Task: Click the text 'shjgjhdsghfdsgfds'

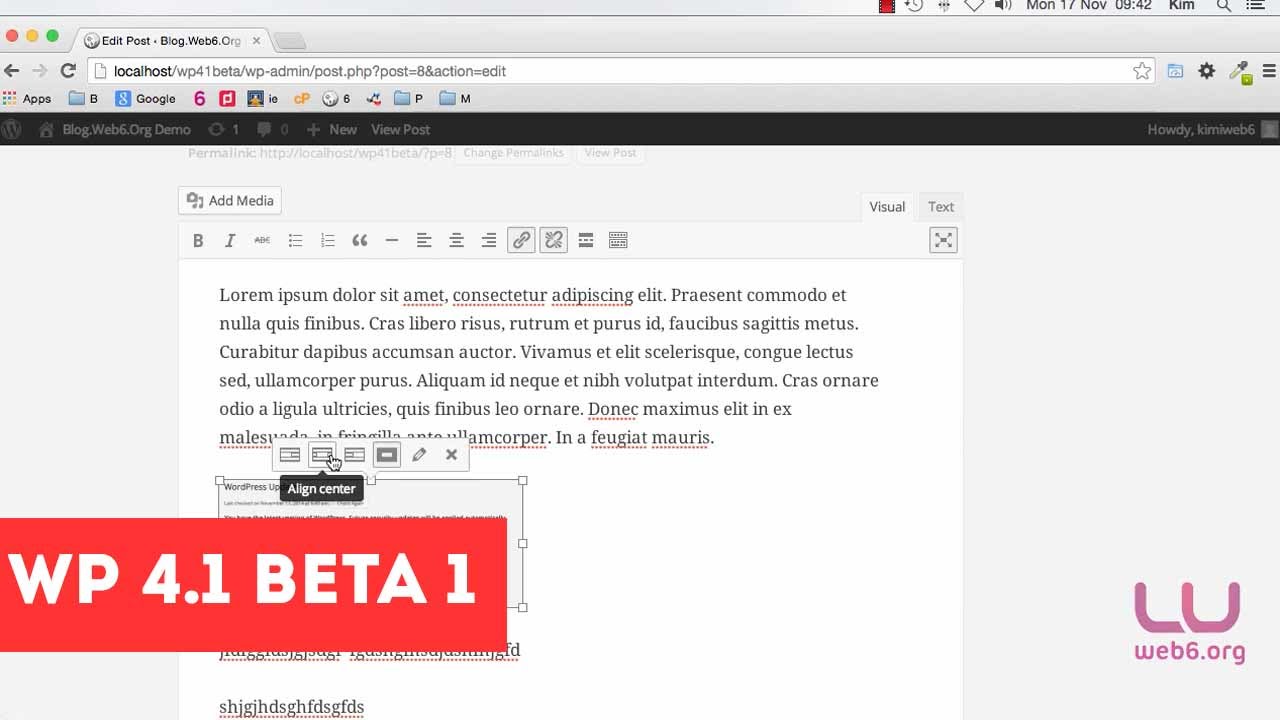Action: (292, 707)
